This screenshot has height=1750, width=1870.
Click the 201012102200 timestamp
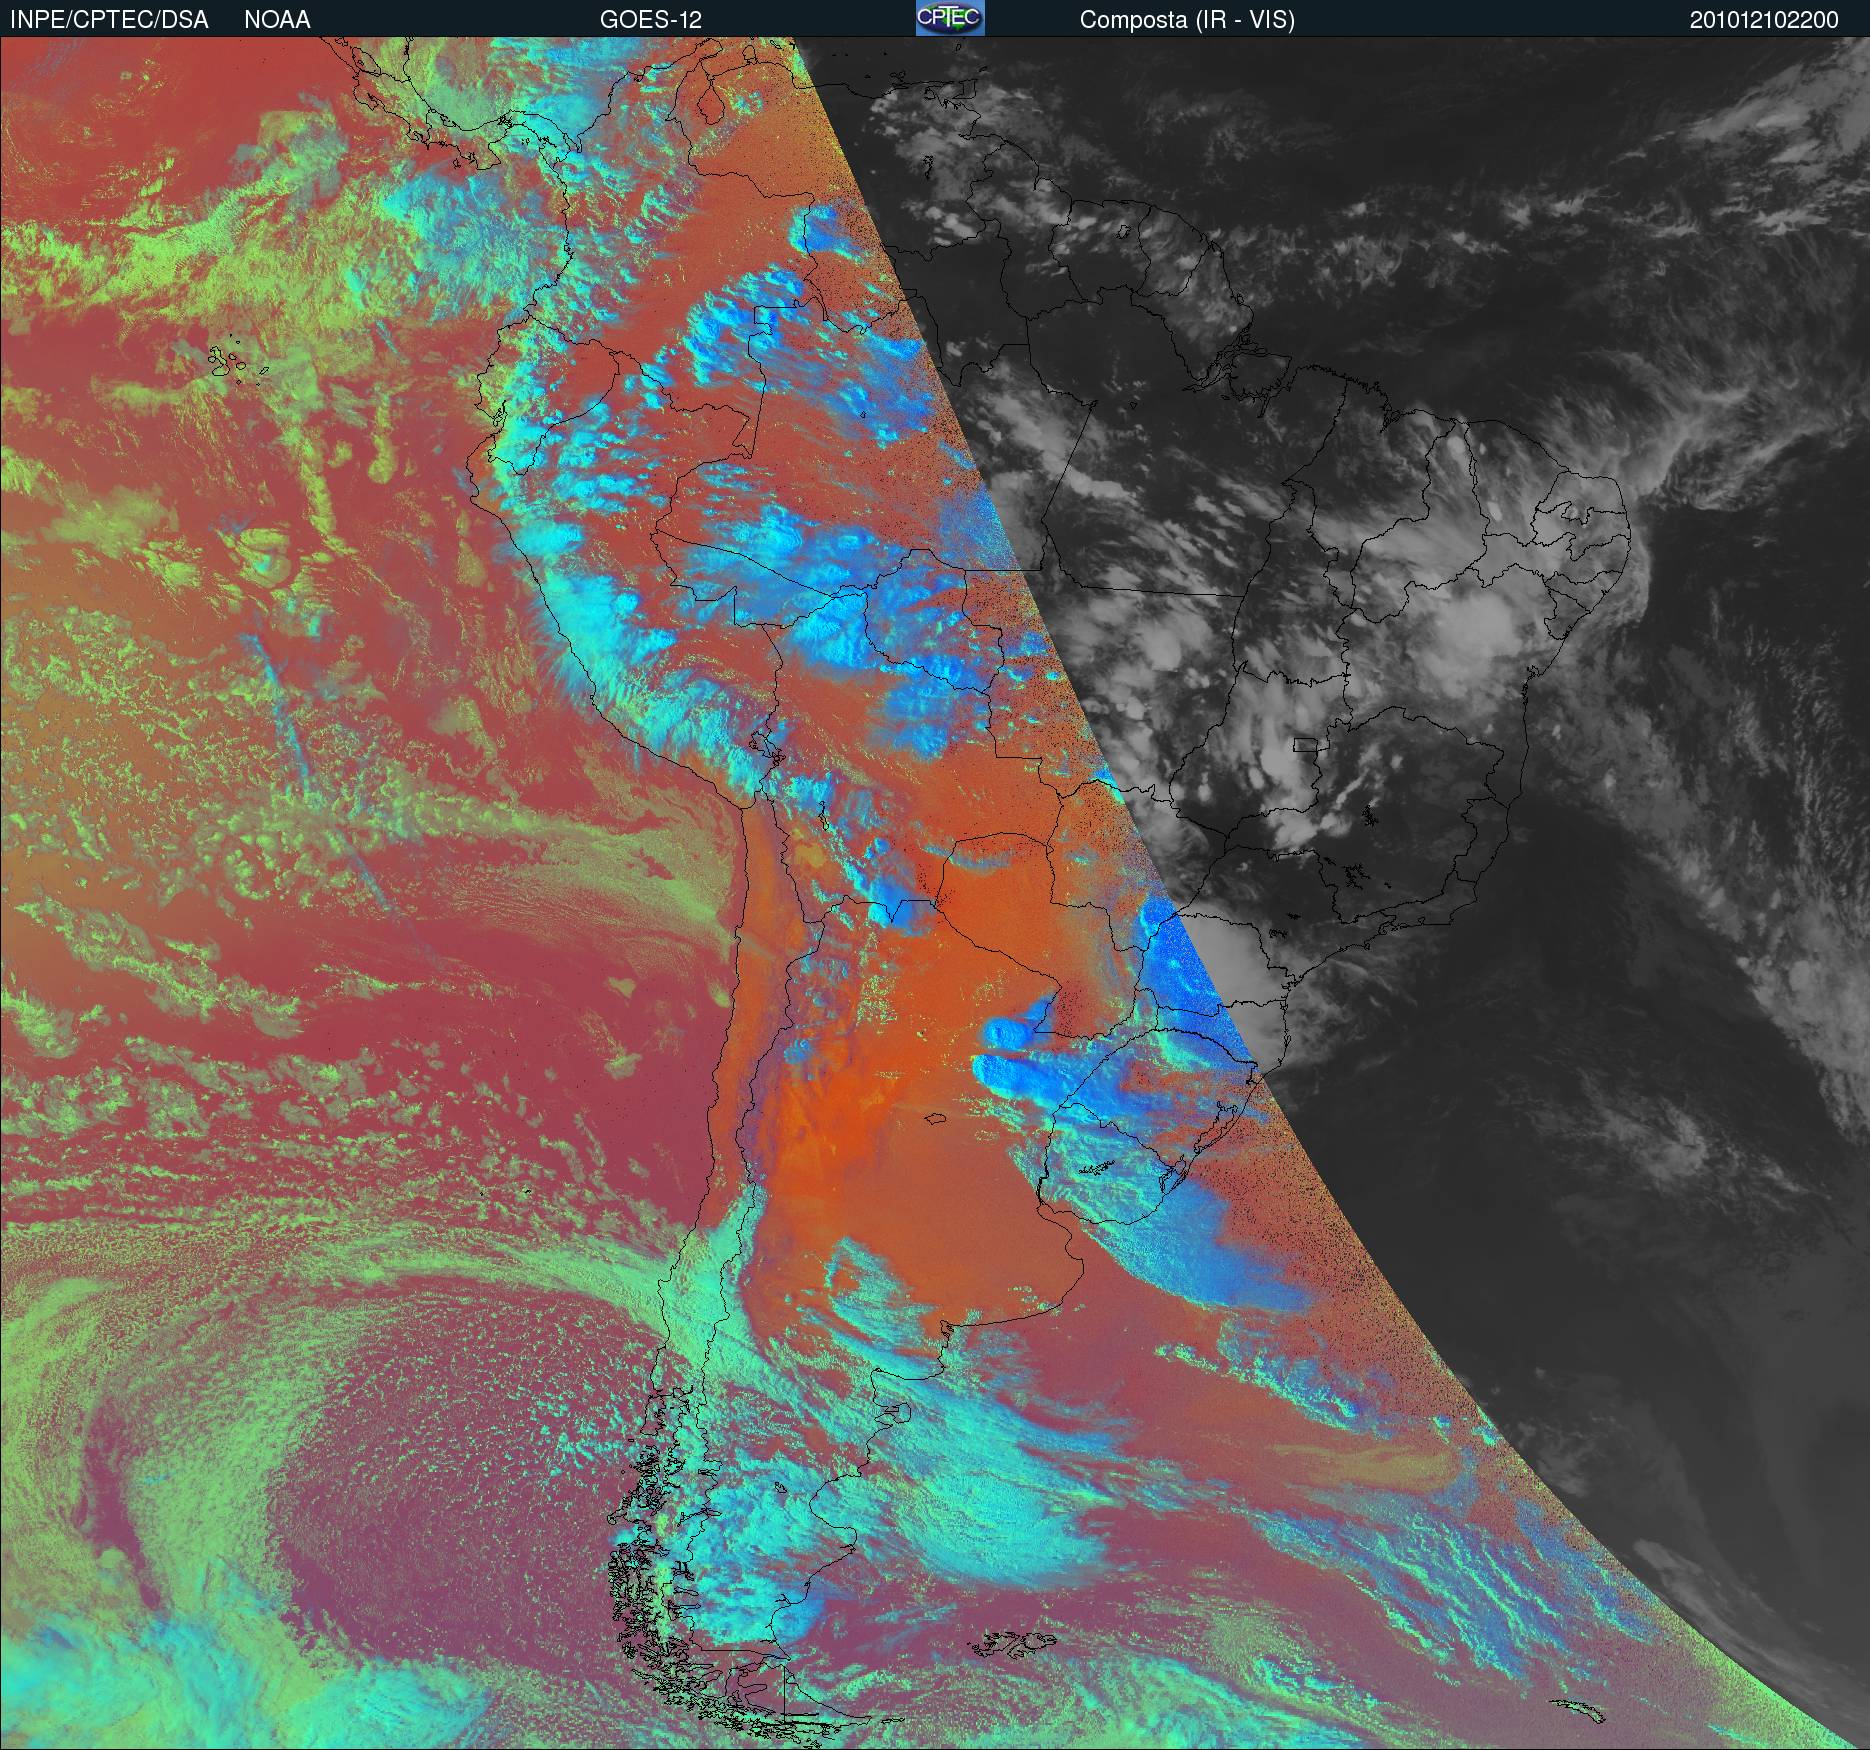pyautogui.click(x=1764, y=20)
